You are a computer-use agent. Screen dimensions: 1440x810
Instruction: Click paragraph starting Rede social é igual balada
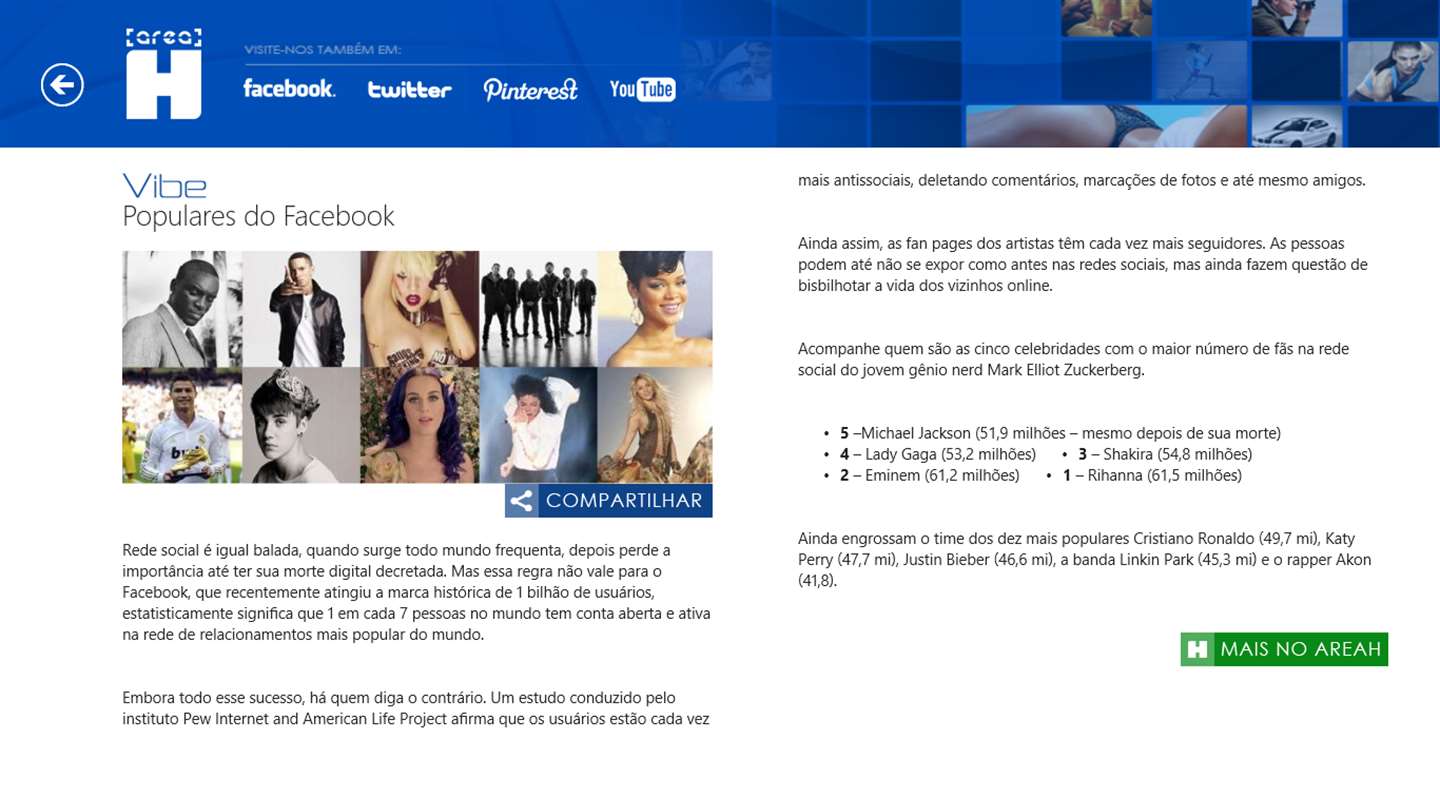416,592
